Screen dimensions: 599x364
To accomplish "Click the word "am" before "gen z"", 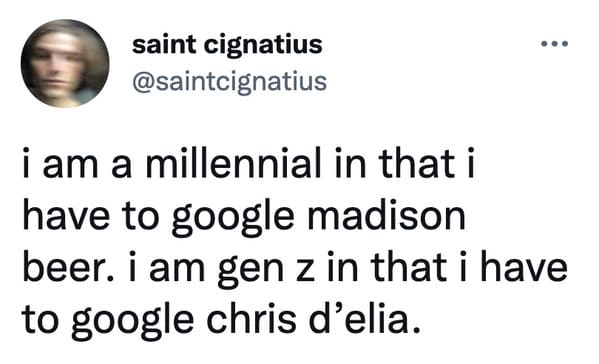I will click(178, 269).
